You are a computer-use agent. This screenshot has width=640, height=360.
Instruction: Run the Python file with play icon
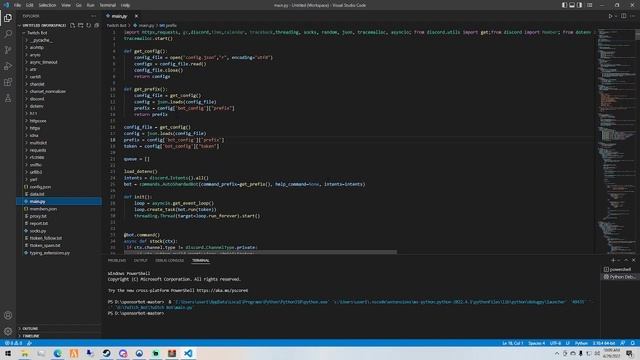pos(611,16)
